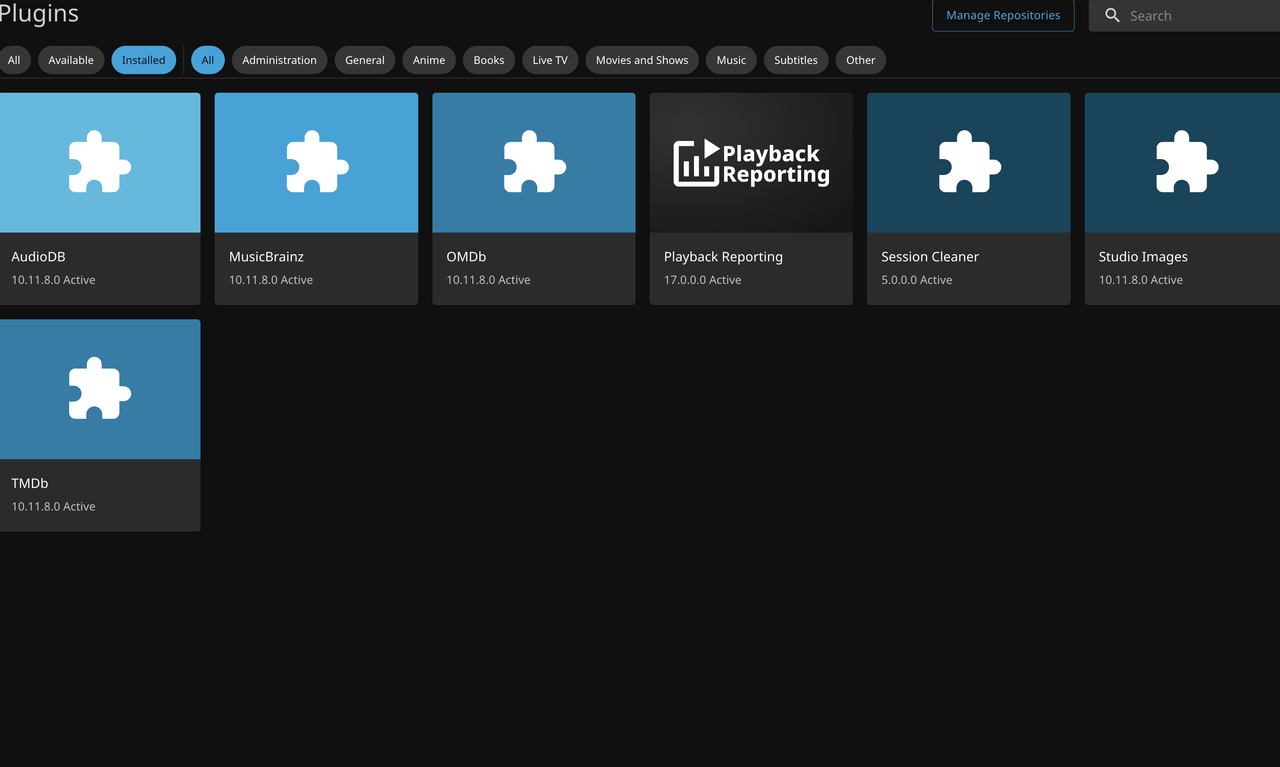Click the Plugins page heading
1280x767 pixels.
click(39, 14)
